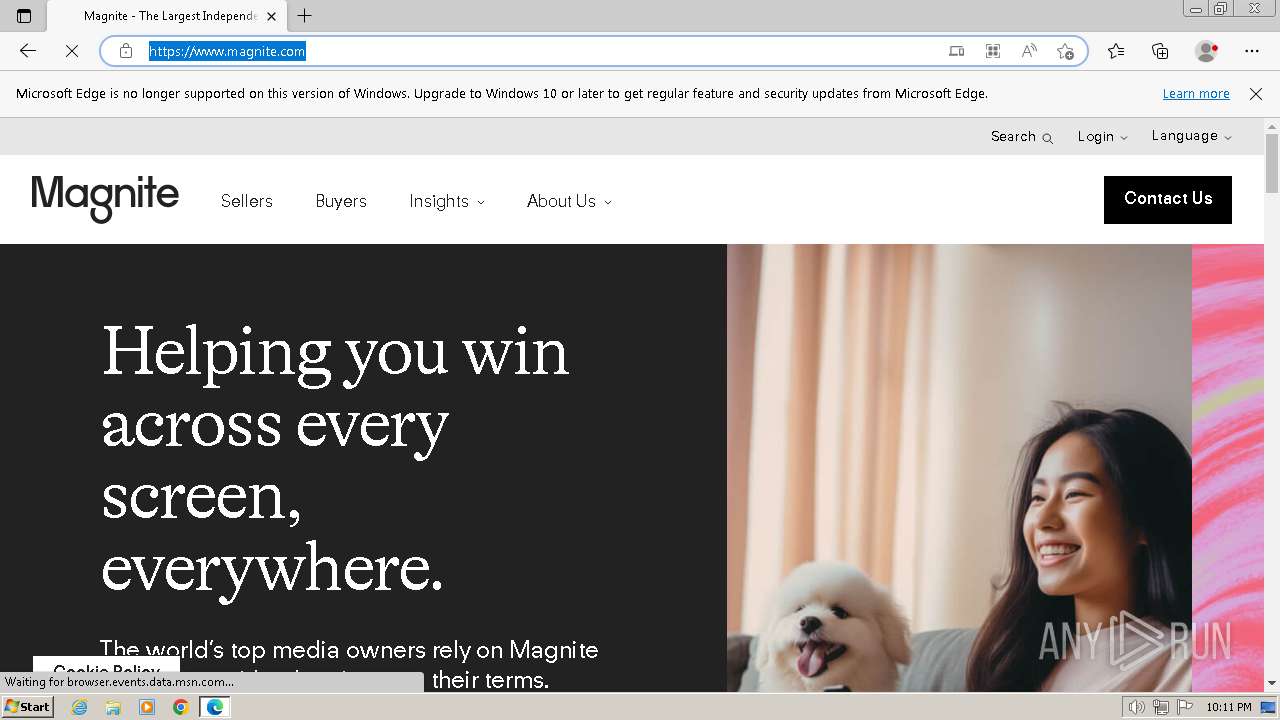
Task: Launch Google Chrome from taskbar
Action: point(180,707)
